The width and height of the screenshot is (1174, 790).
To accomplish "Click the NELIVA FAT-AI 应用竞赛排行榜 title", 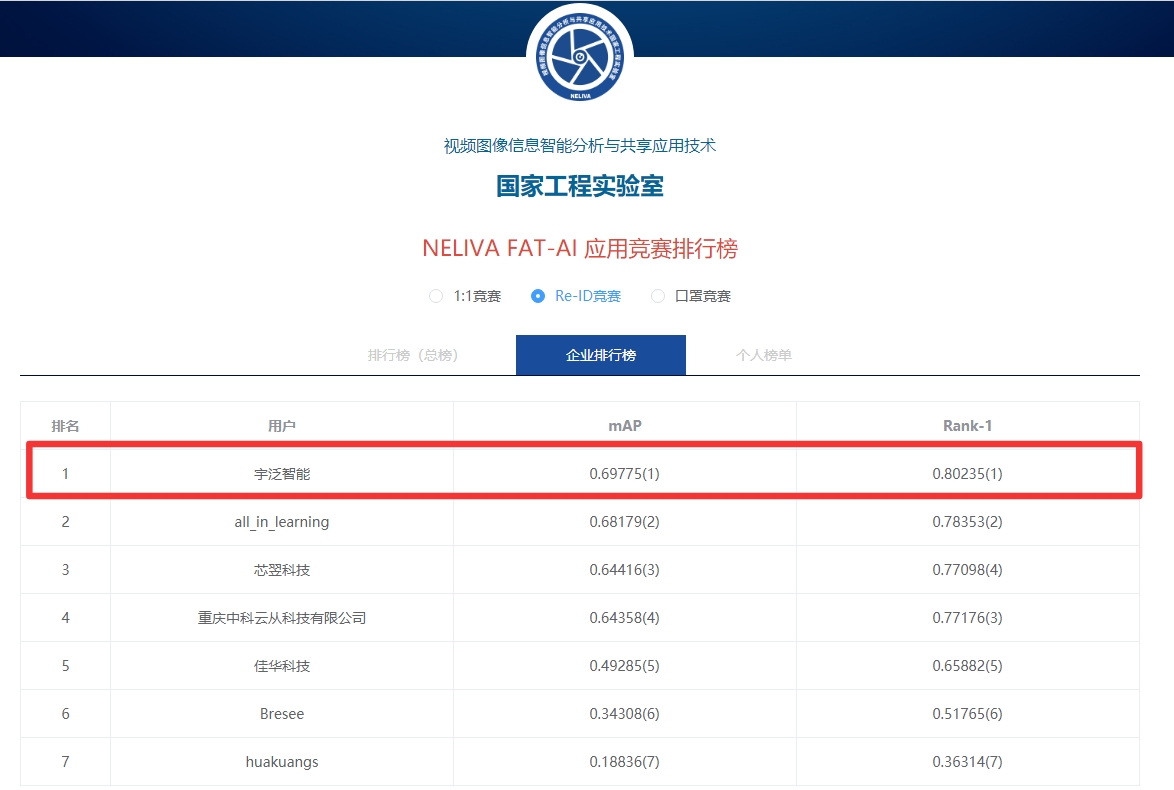I will pos(580,249).
